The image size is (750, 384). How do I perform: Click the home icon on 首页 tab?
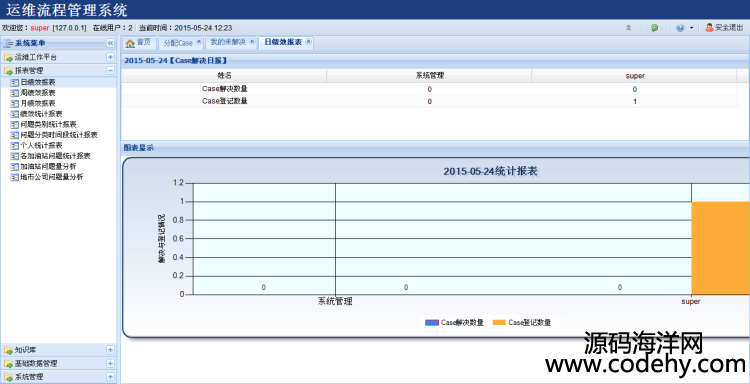coord(130,44)
